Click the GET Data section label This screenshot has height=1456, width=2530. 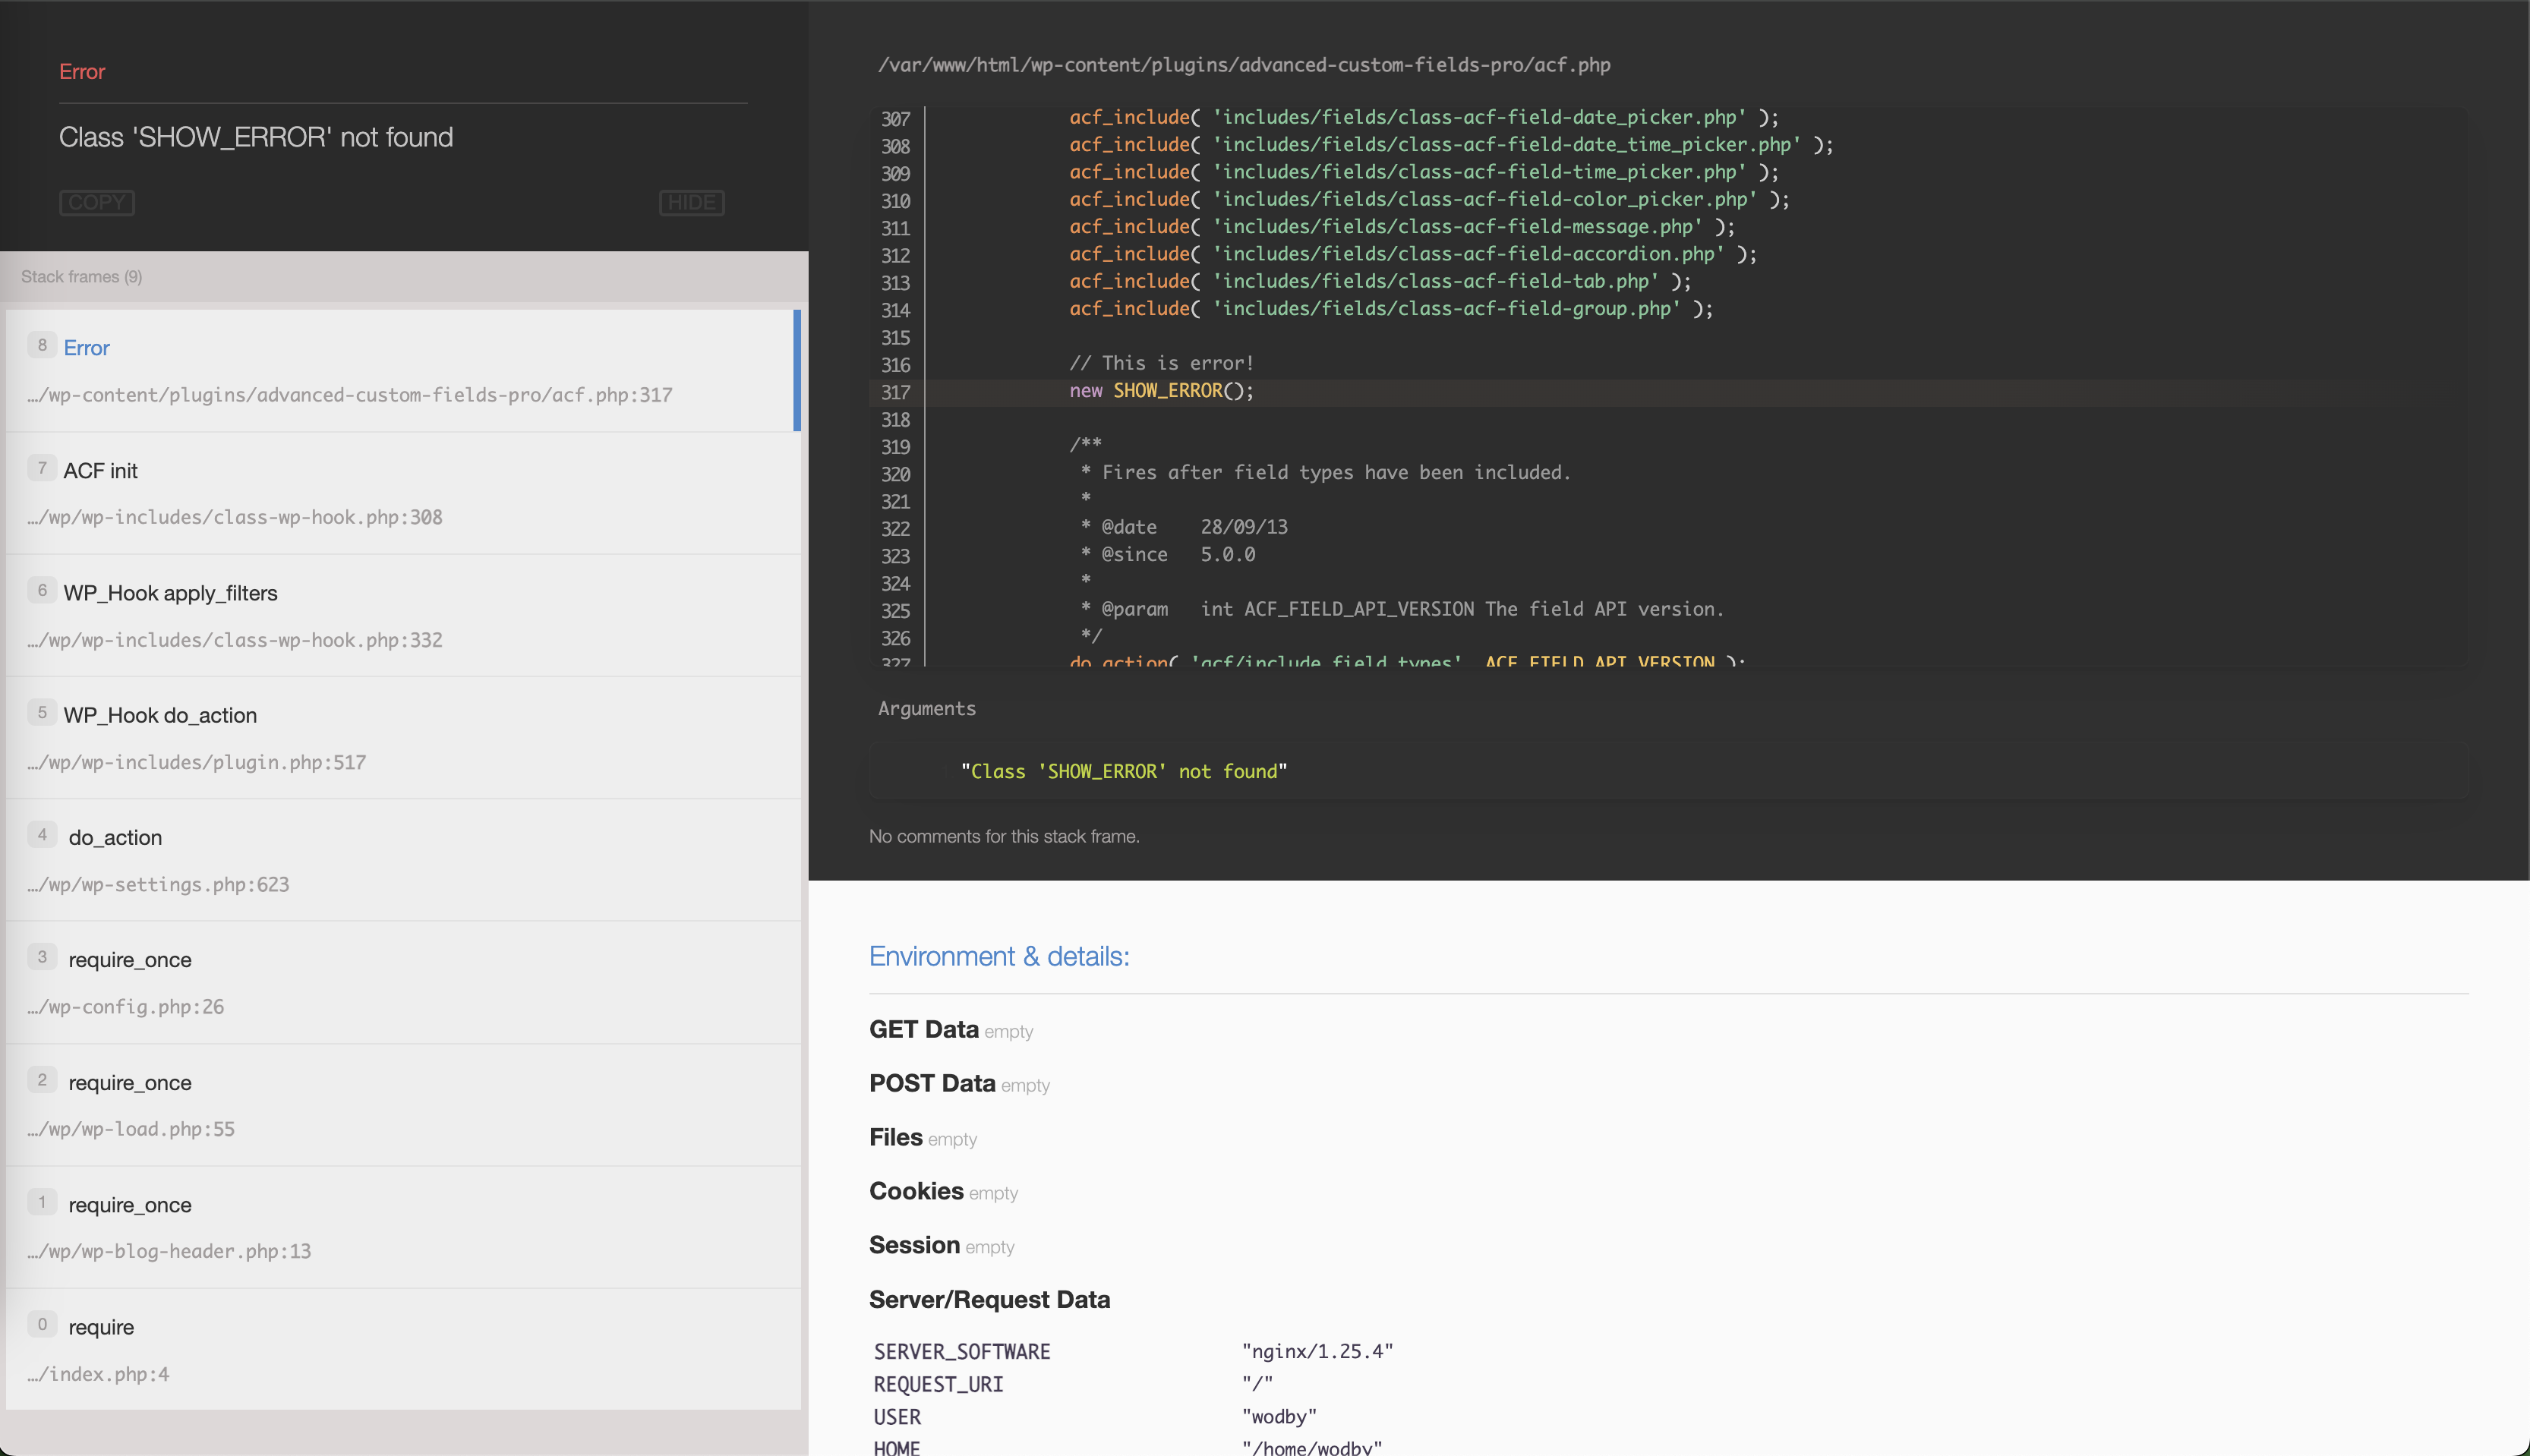[923, 1029]
